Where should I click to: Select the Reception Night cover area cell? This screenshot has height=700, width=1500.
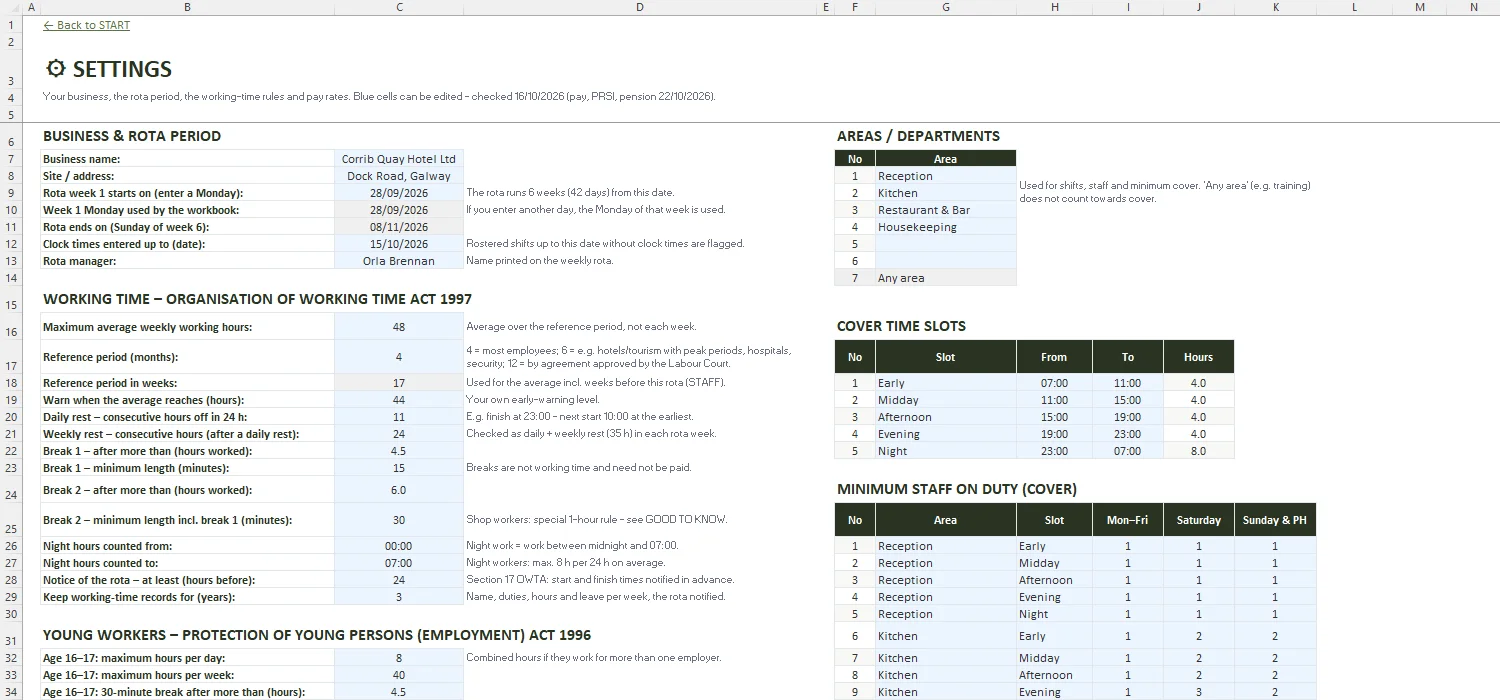pos(945,614)
